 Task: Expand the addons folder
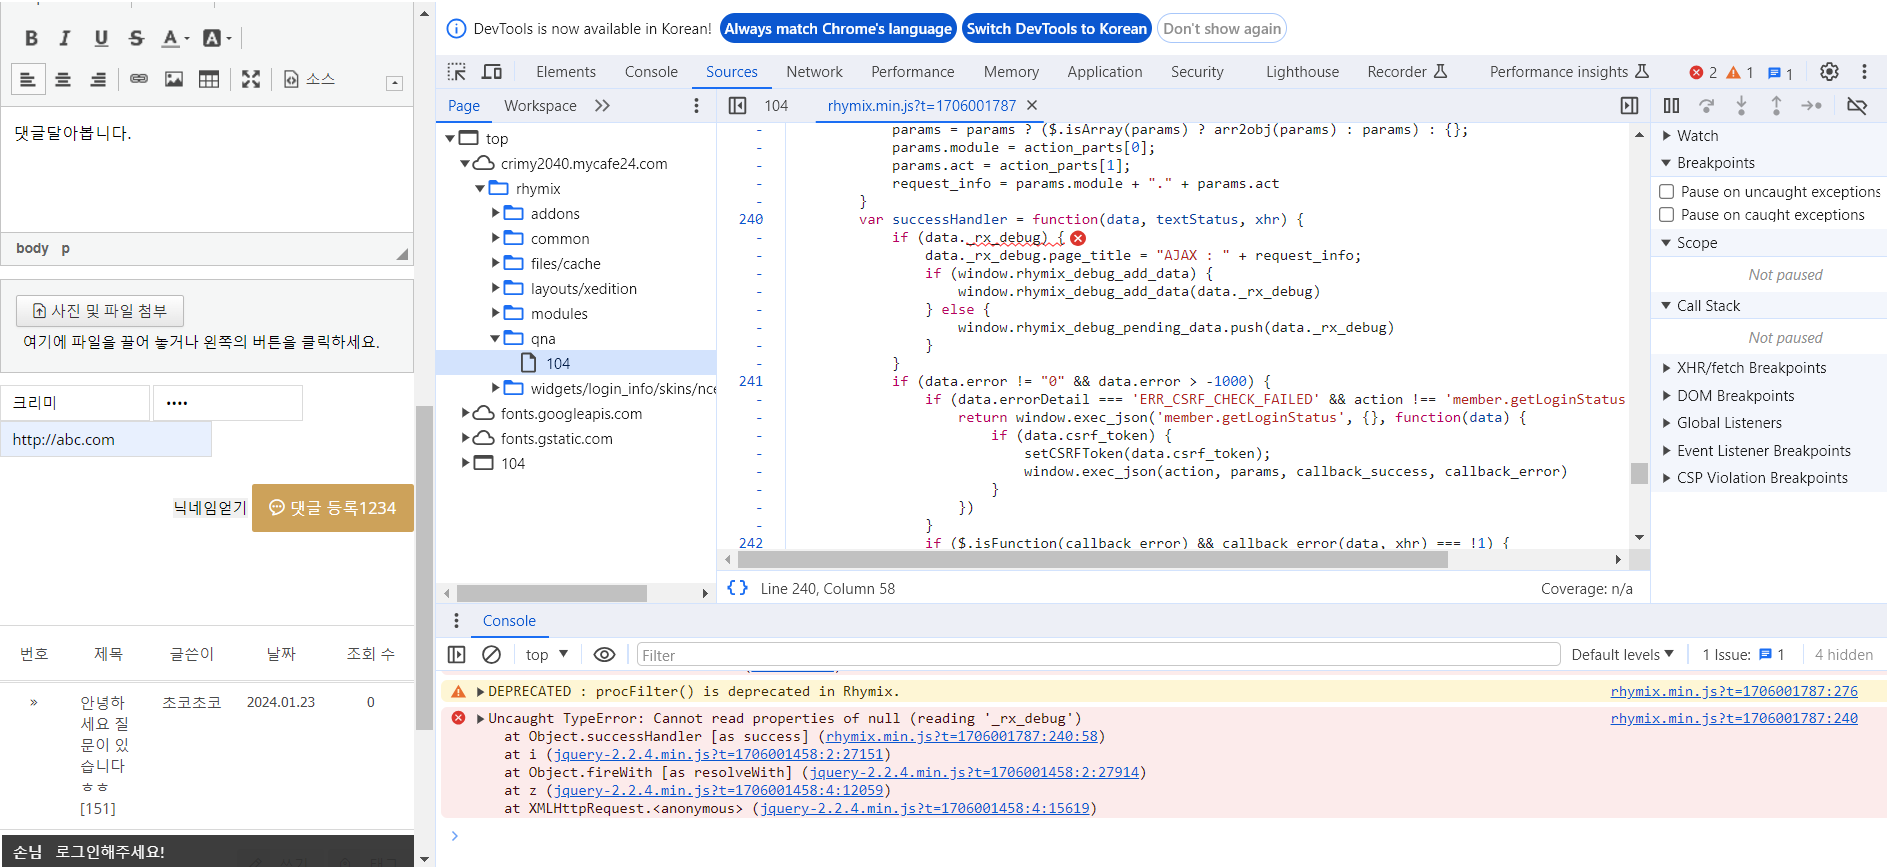(x=496, y=213)
